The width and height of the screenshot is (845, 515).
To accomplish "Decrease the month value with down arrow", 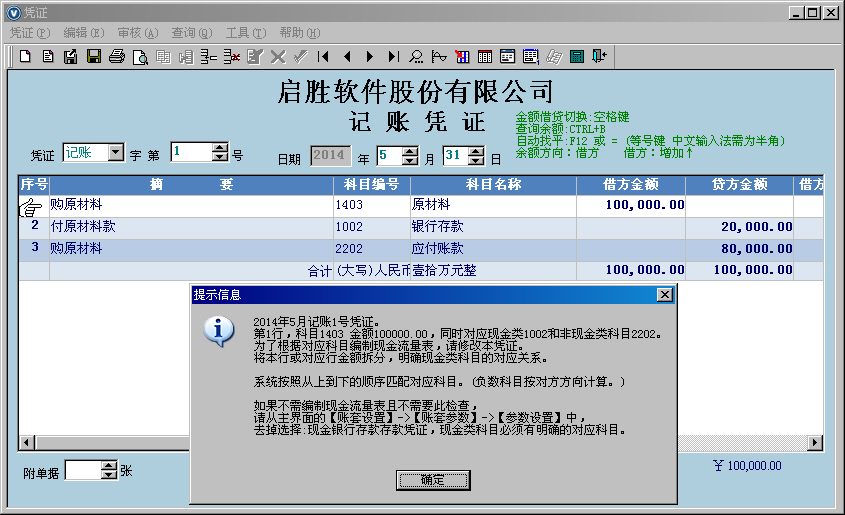I will click(x=410, y=161).
